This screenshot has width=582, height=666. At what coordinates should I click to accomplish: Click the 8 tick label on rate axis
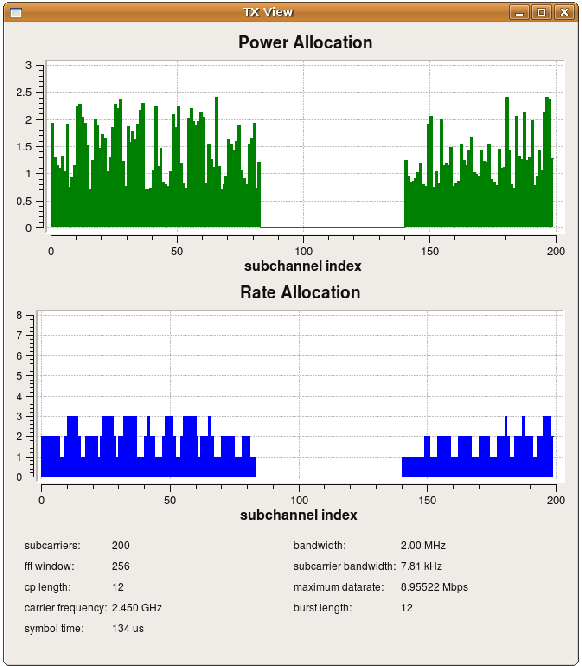point(19,315)
